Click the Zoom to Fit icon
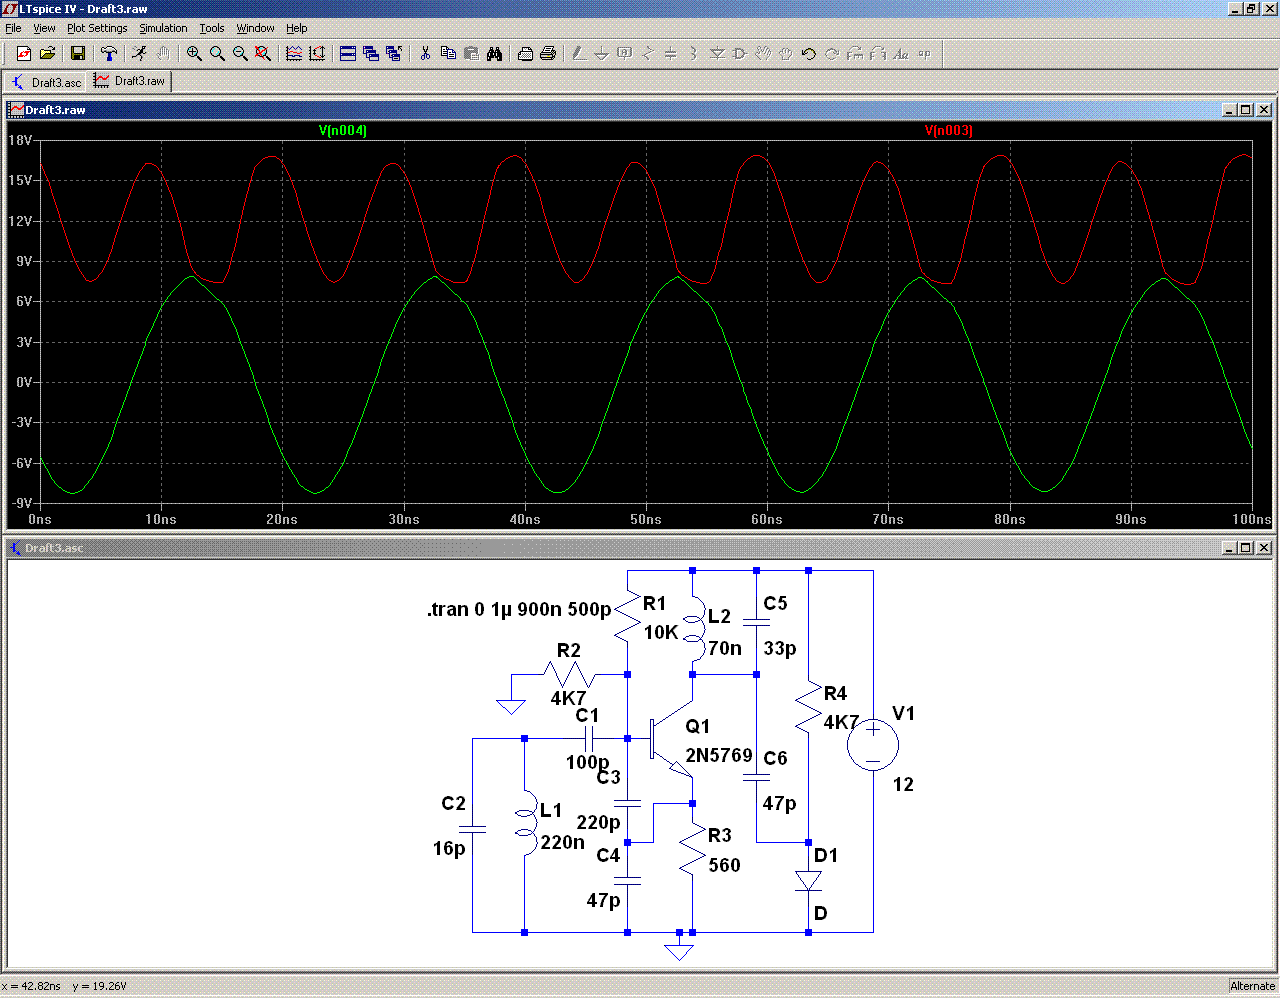Image resolution: width=1280 pixels, height=998 pixels. click(263, 54)
